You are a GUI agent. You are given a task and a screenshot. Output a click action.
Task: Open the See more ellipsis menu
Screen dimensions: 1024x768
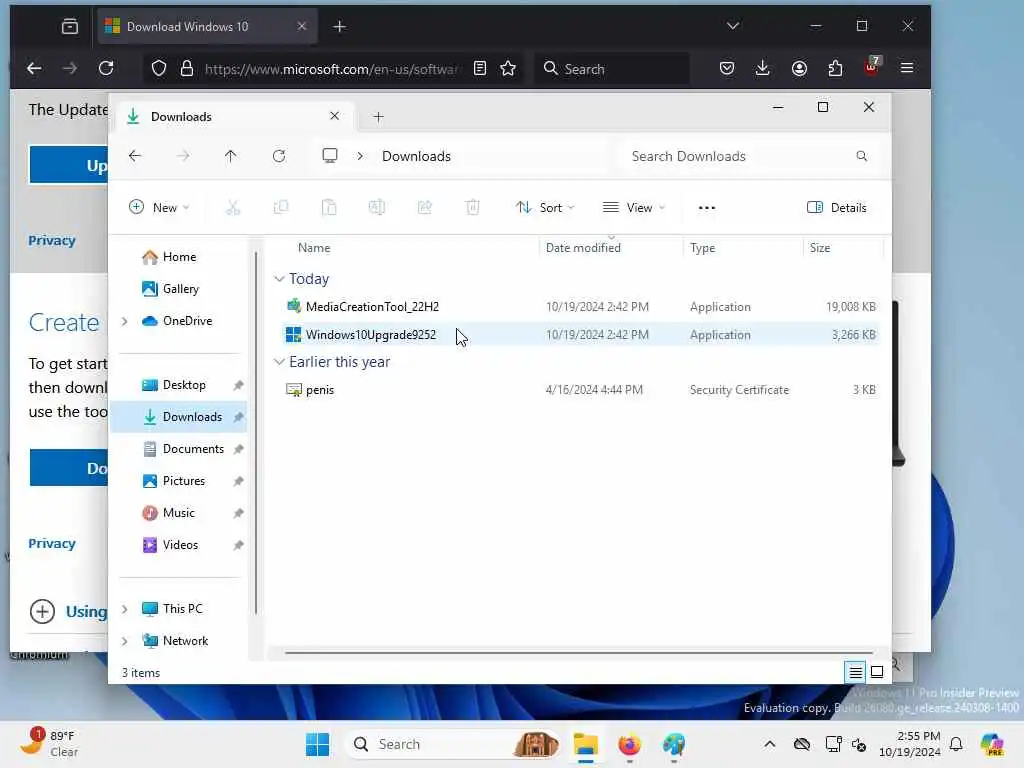click(707, 208)
